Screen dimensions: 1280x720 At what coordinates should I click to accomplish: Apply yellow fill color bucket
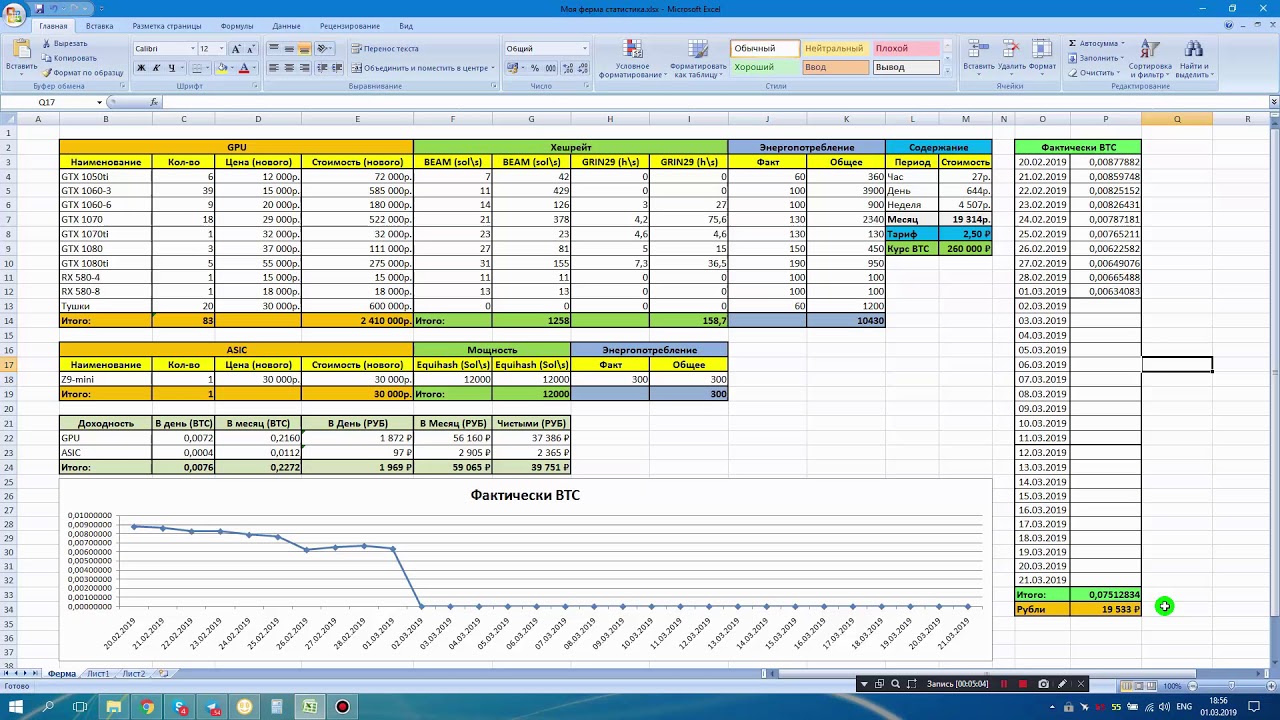click(222, 68)
